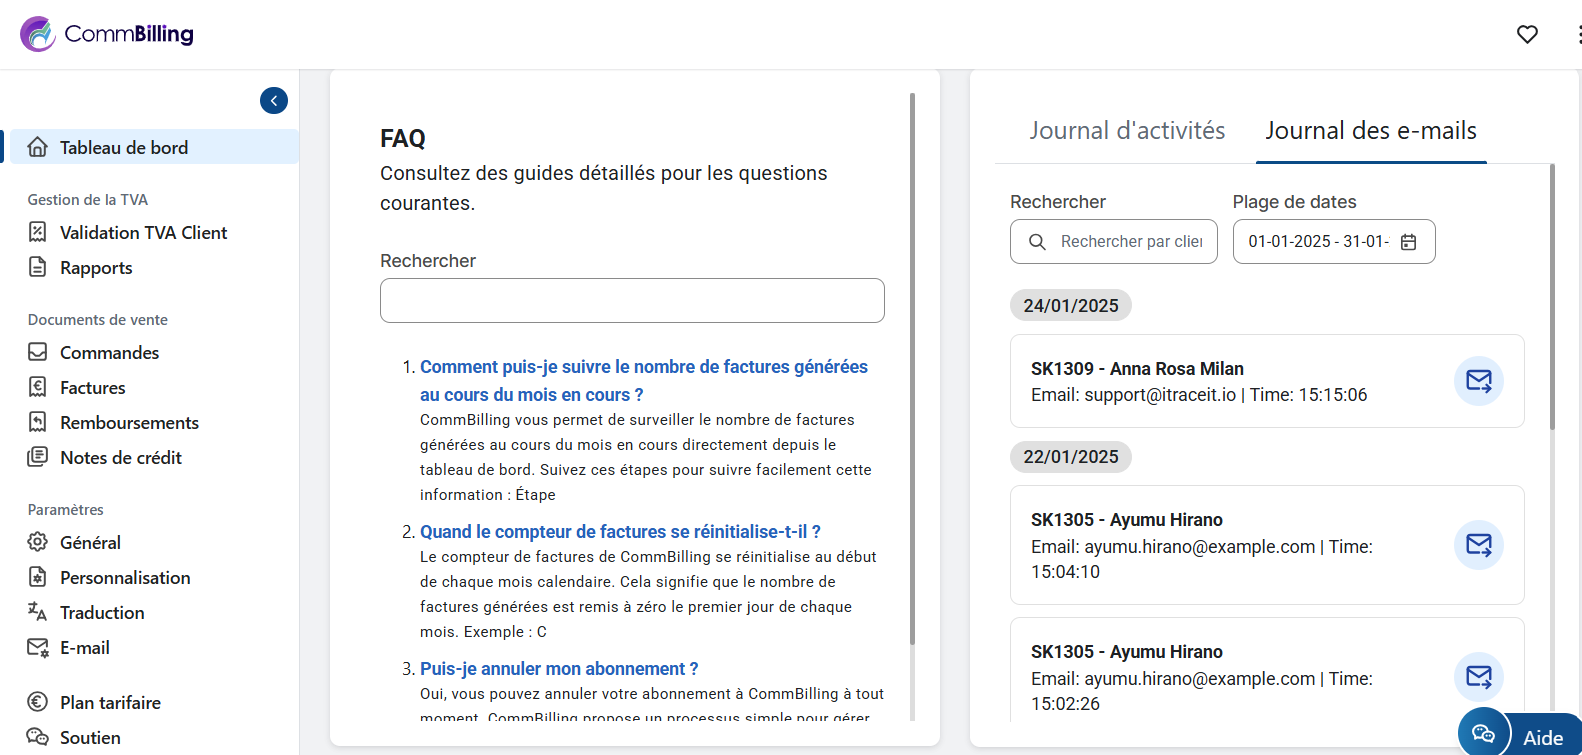This screenshot has height=755, width=1582.
Task: Open the Commandes section
Action: coord(109,352)
